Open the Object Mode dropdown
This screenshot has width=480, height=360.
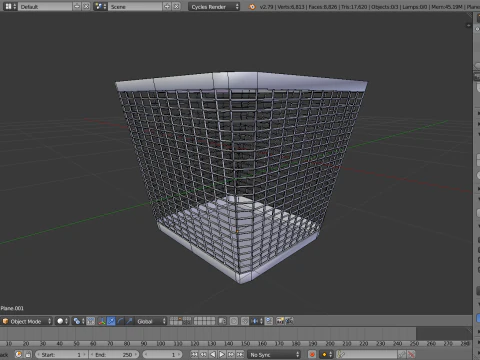pos(27,321)
